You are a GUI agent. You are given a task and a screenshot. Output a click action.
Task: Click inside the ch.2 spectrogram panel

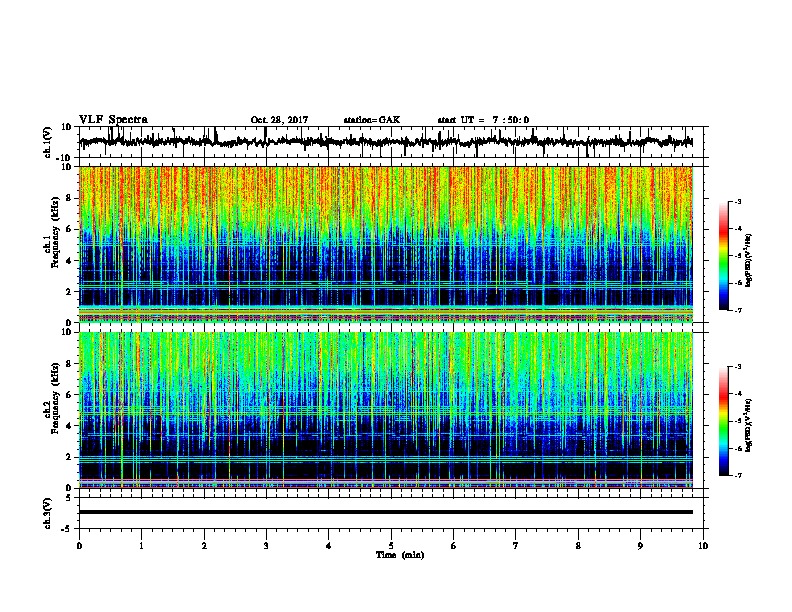pos(386,410)
